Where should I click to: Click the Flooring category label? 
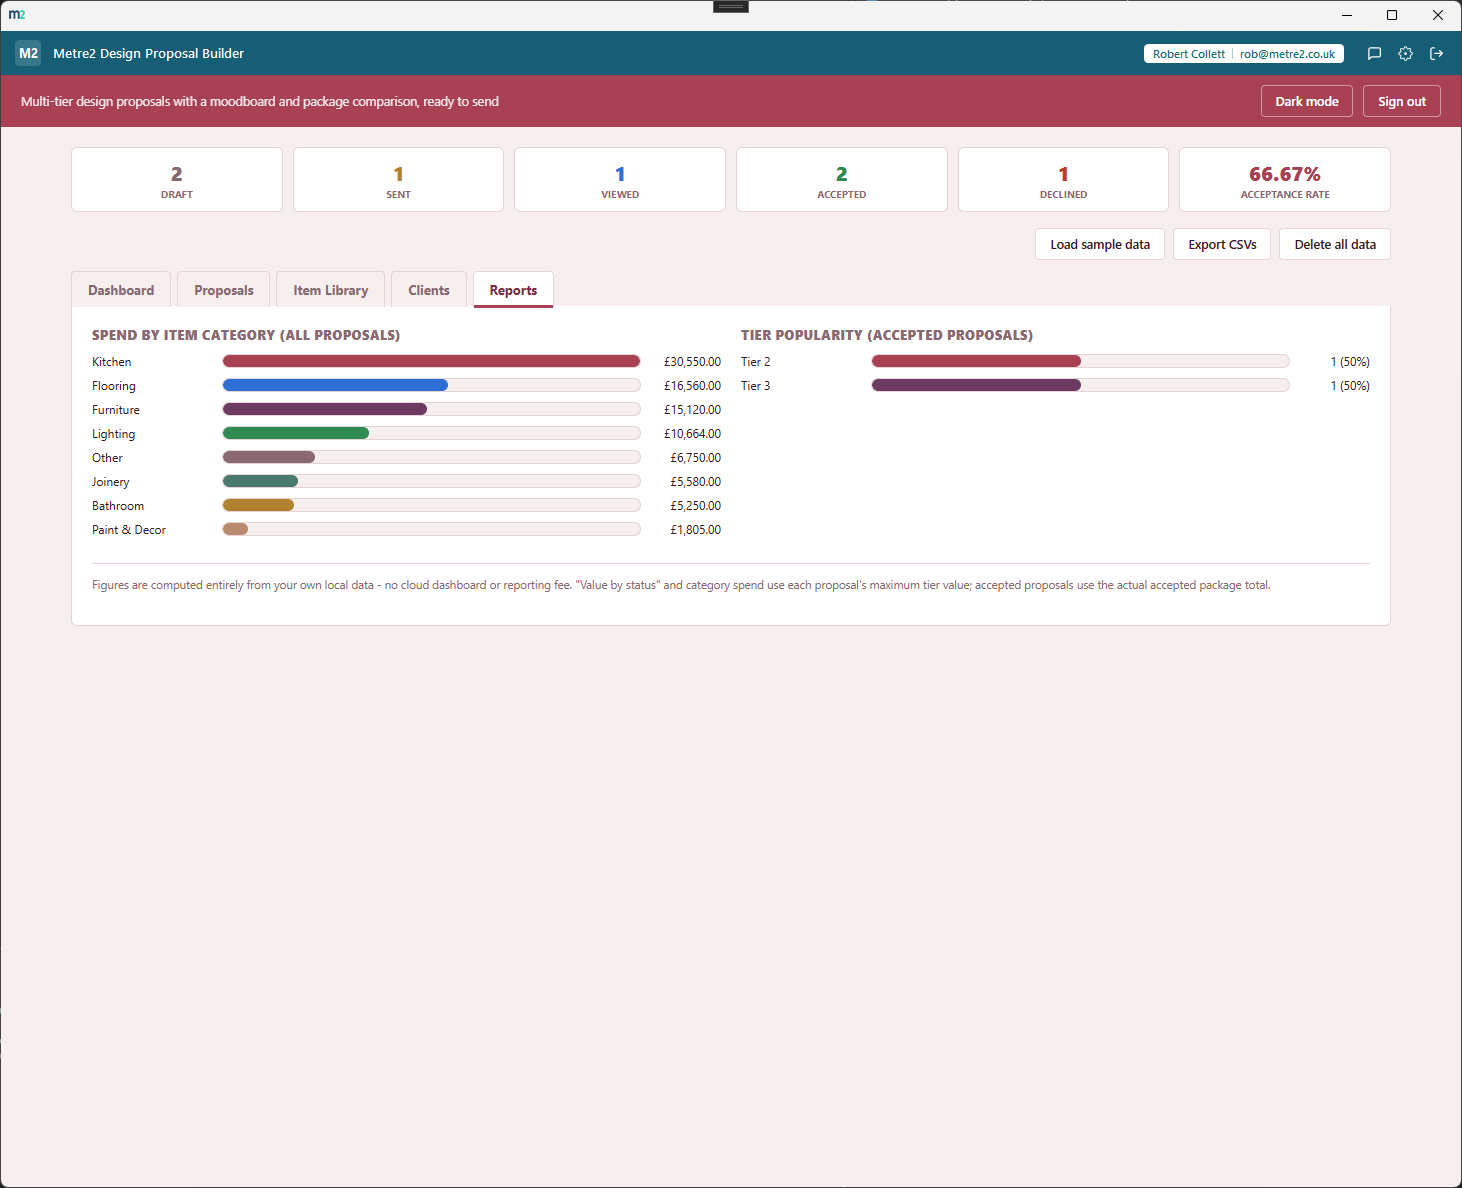click(114, 386)
